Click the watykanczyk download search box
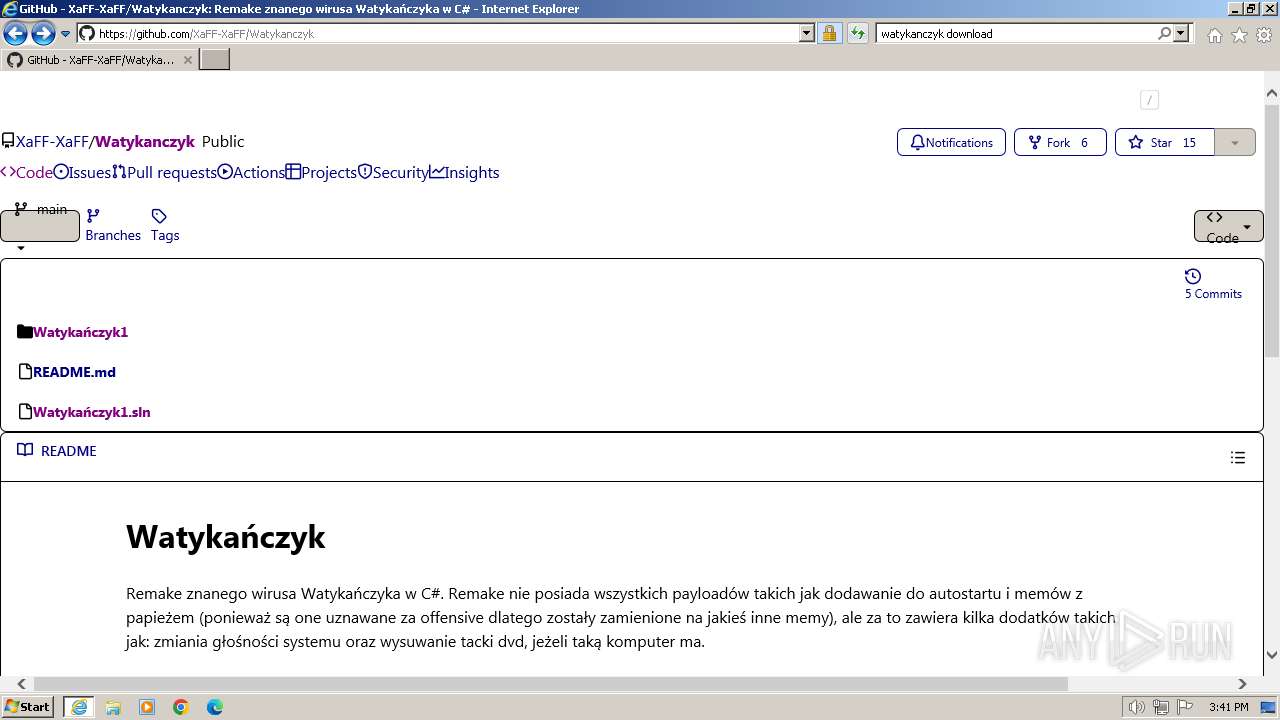The image size is (1280, 720). point(1016,33)
